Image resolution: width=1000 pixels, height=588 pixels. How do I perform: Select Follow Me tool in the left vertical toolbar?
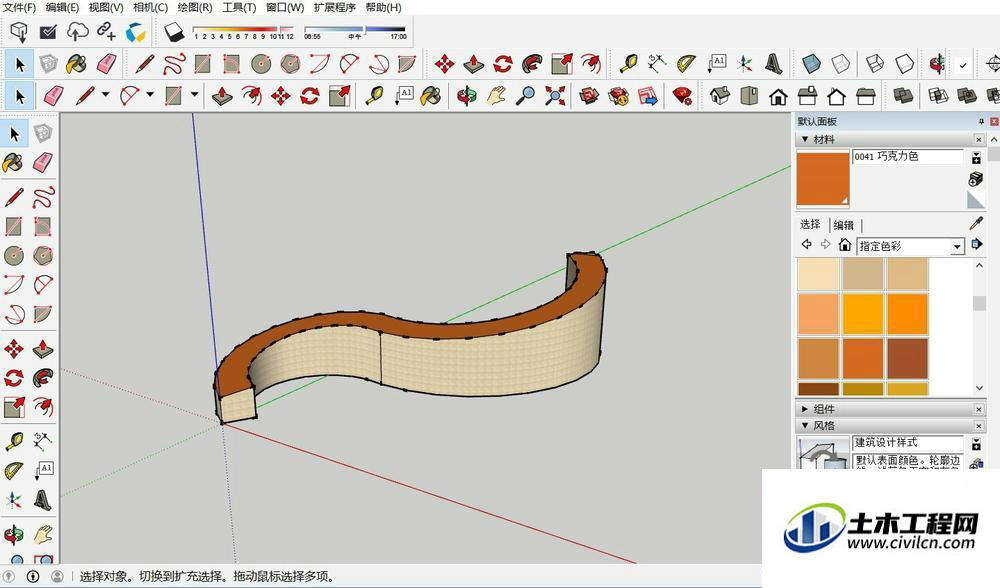click(43, 378)
